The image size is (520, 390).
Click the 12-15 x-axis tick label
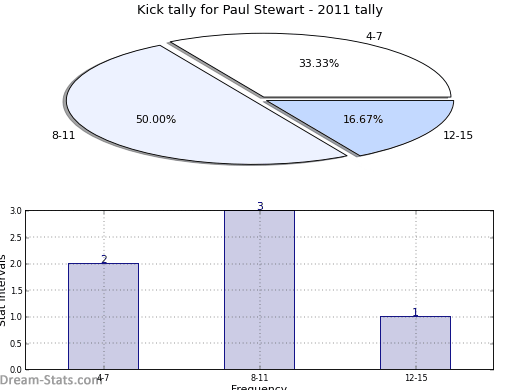(416, 378)
